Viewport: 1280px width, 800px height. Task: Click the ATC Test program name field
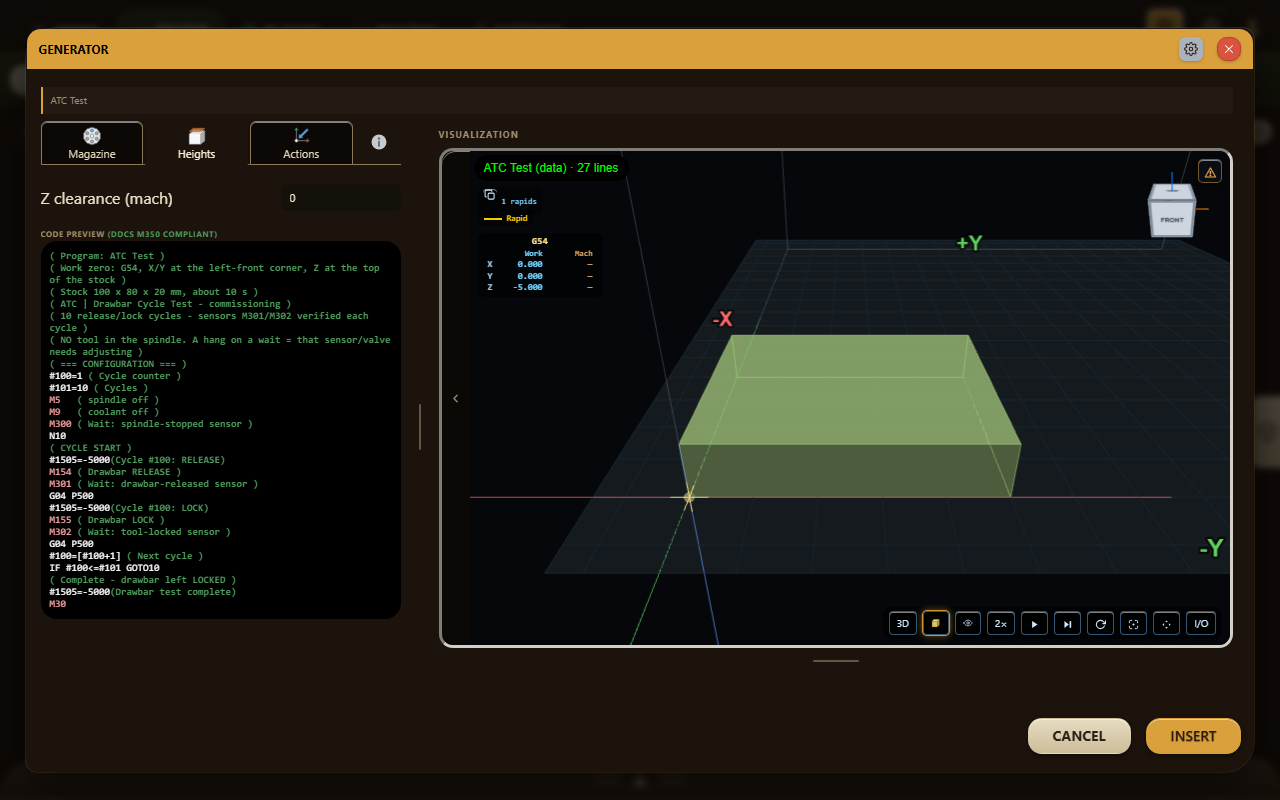click(x=637, y=100)
